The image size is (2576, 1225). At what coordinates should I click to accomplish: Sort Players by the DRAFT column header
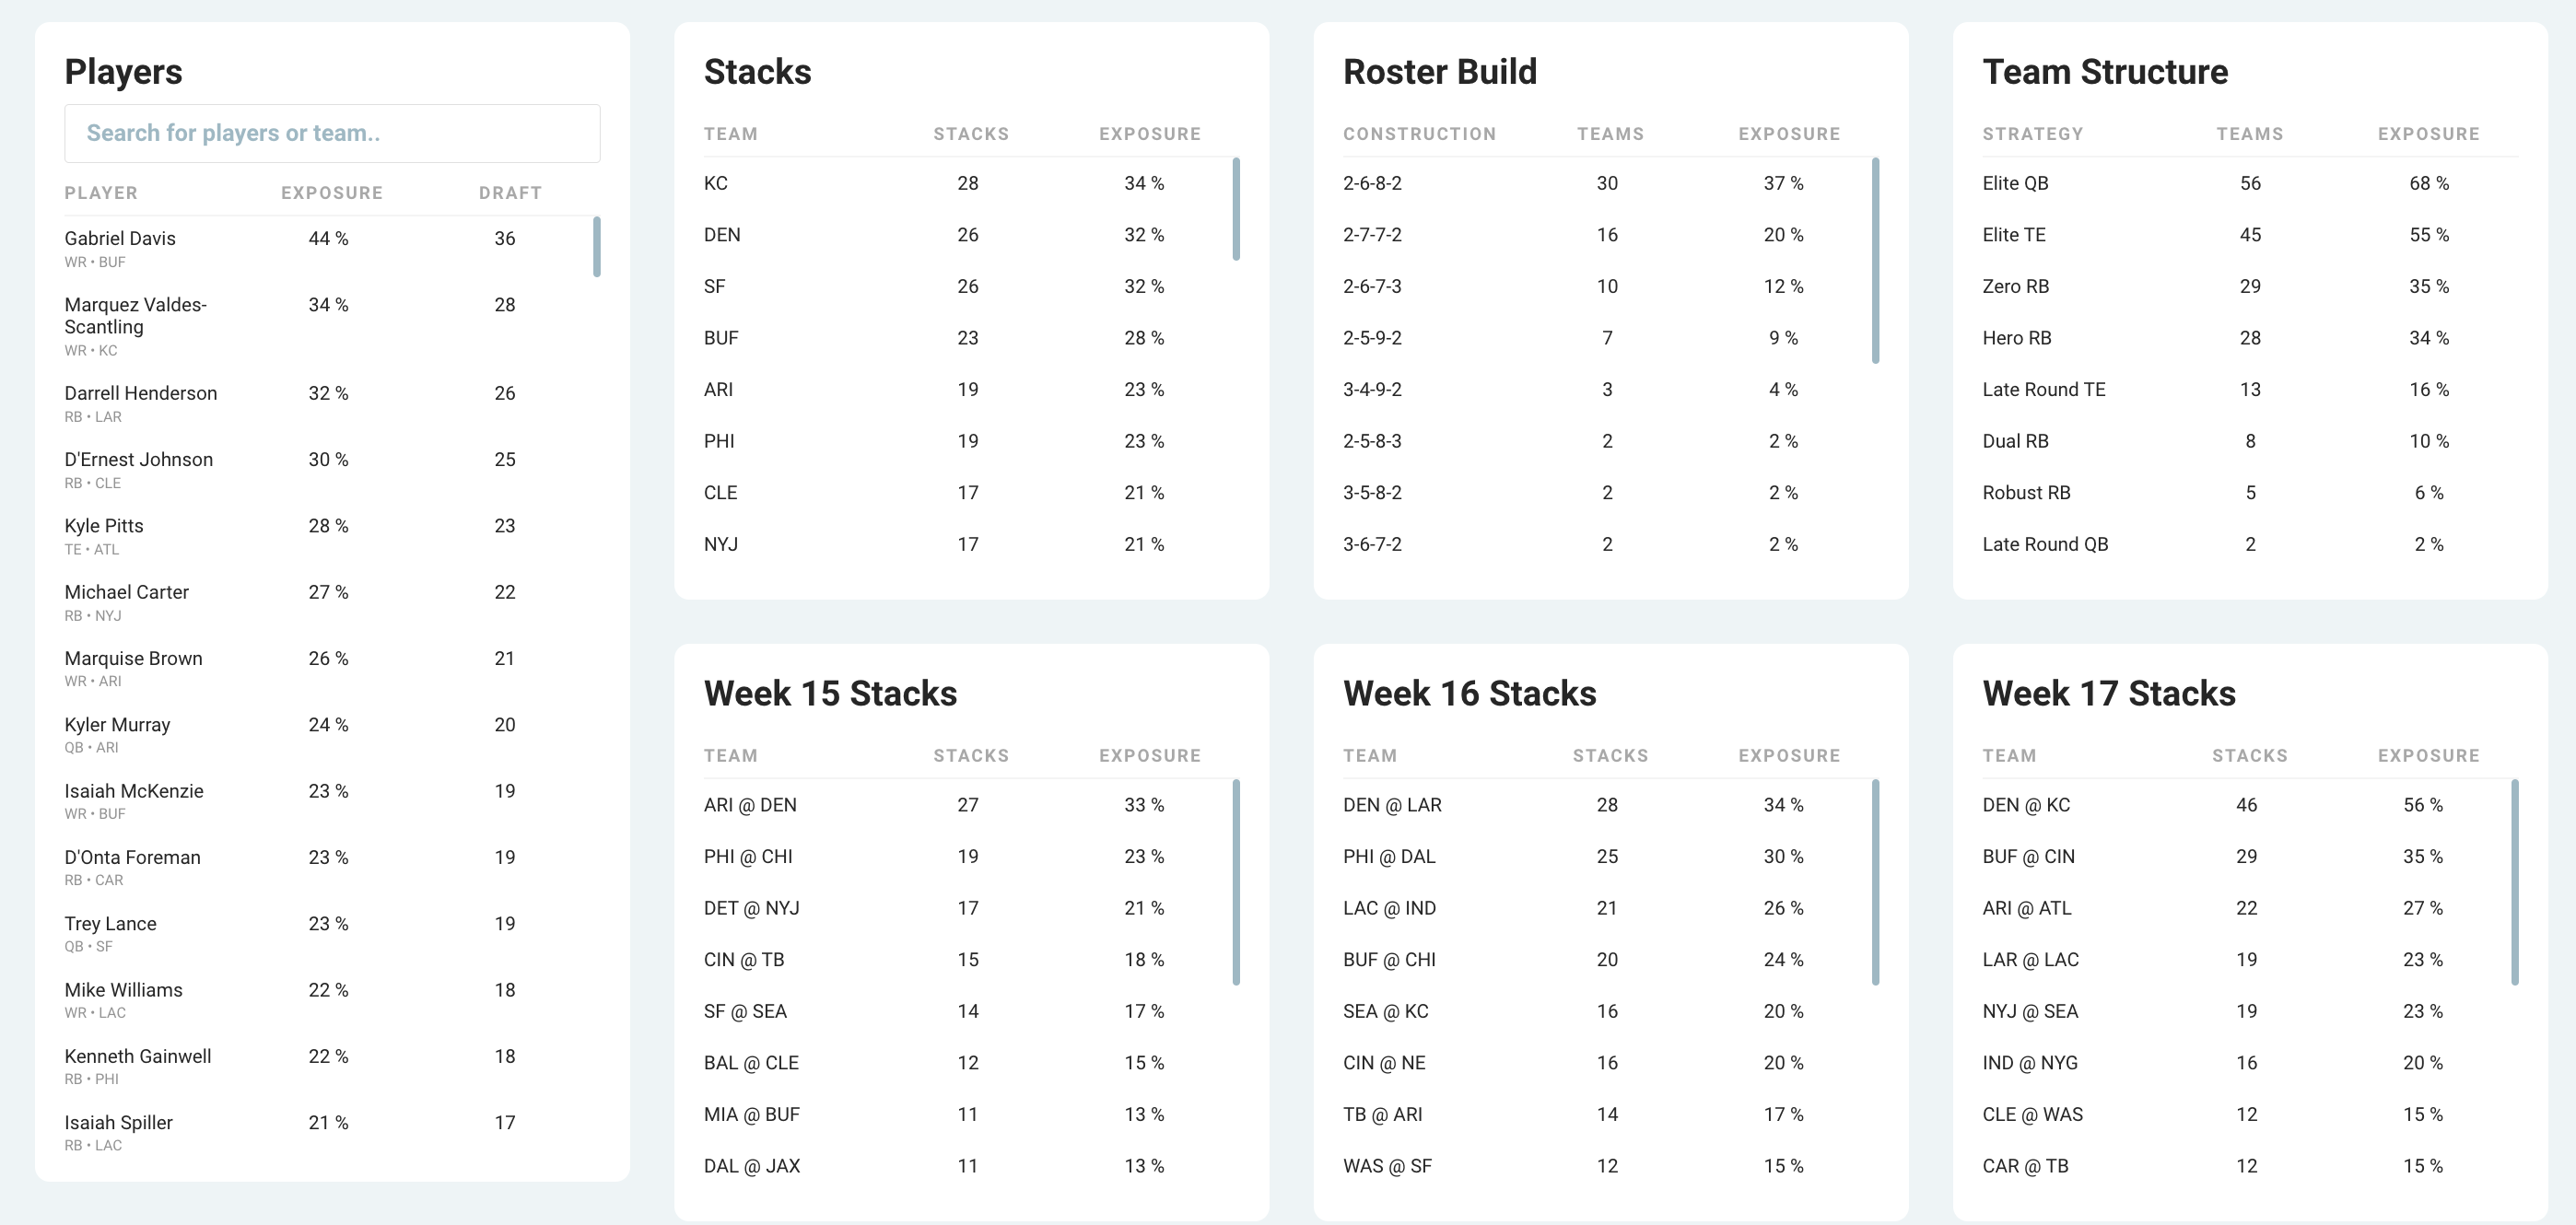510,192
